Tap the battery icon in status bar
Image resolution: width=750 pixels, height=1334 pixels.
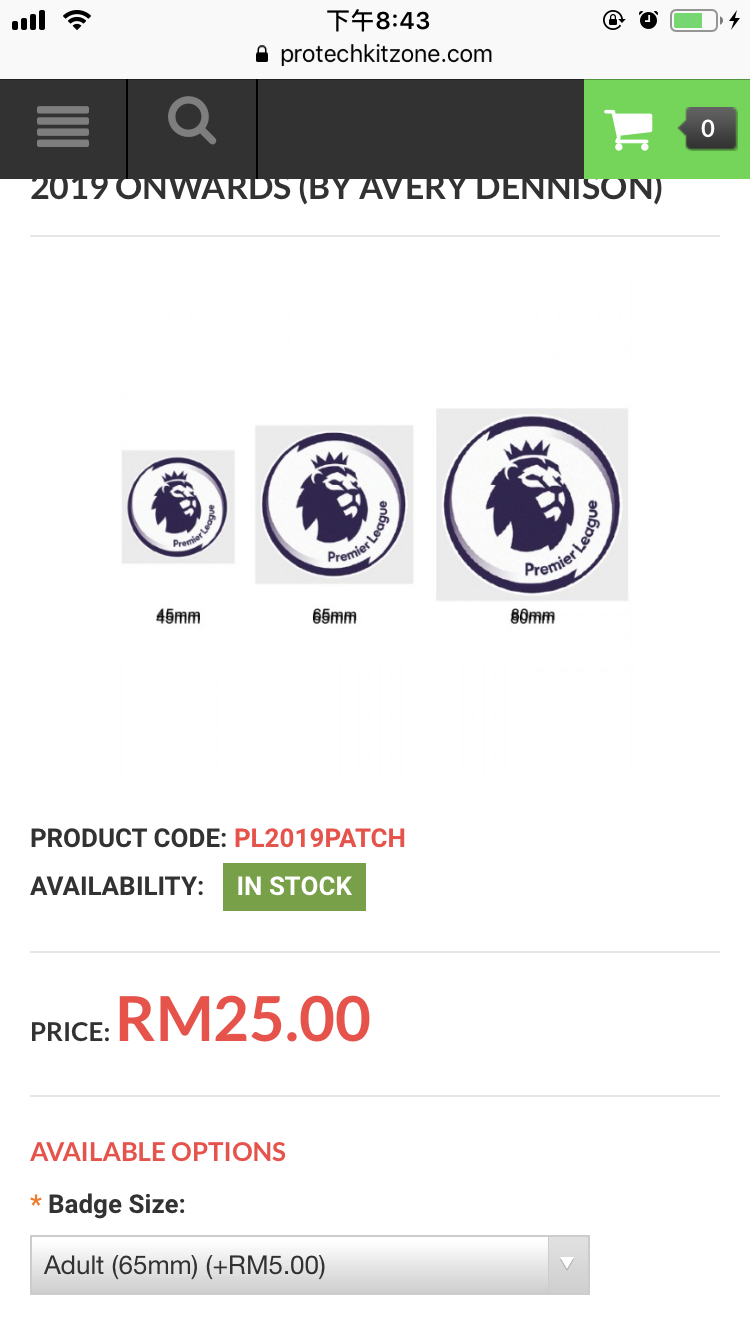point(696,20)
